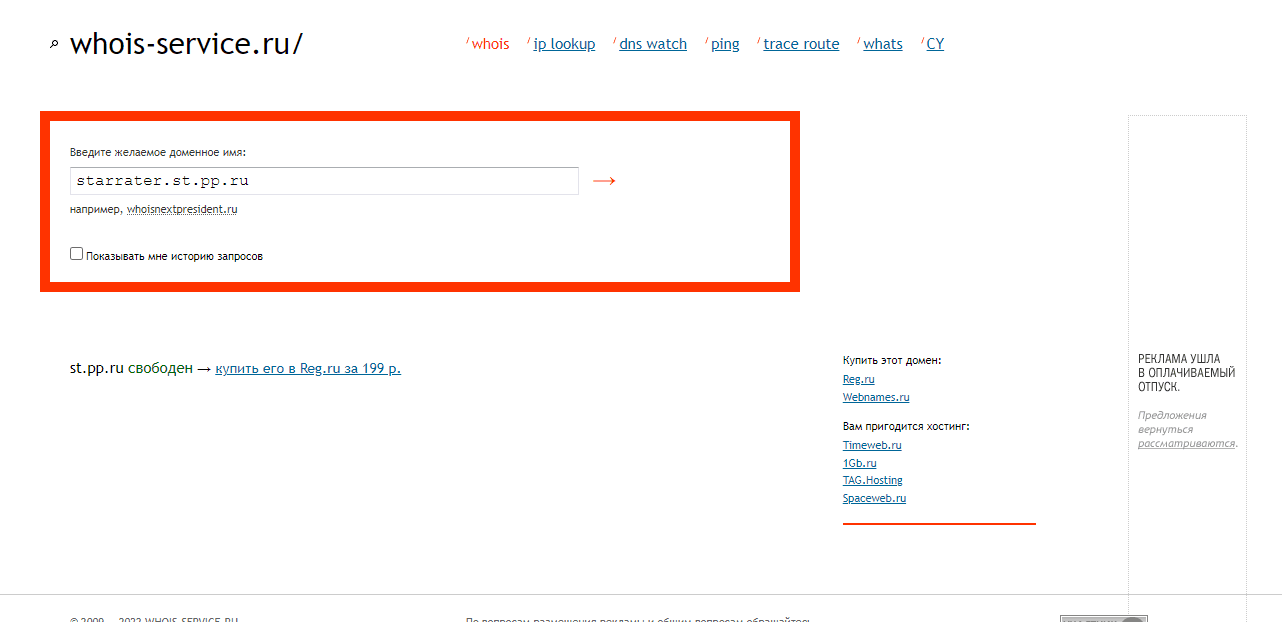Switch to the dns watch page
This screenshot has width=1282, height=622.
tap(653, 44)
